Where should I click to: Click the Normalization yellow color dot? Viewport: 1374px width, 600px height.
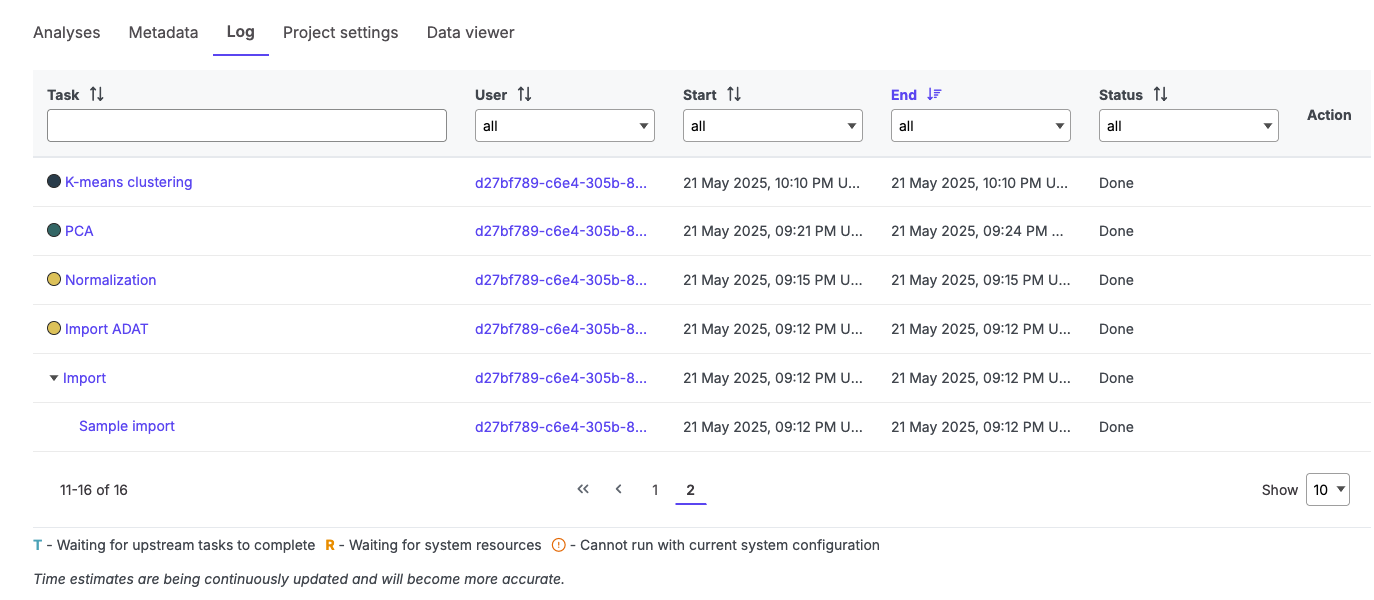click(54, 279)
